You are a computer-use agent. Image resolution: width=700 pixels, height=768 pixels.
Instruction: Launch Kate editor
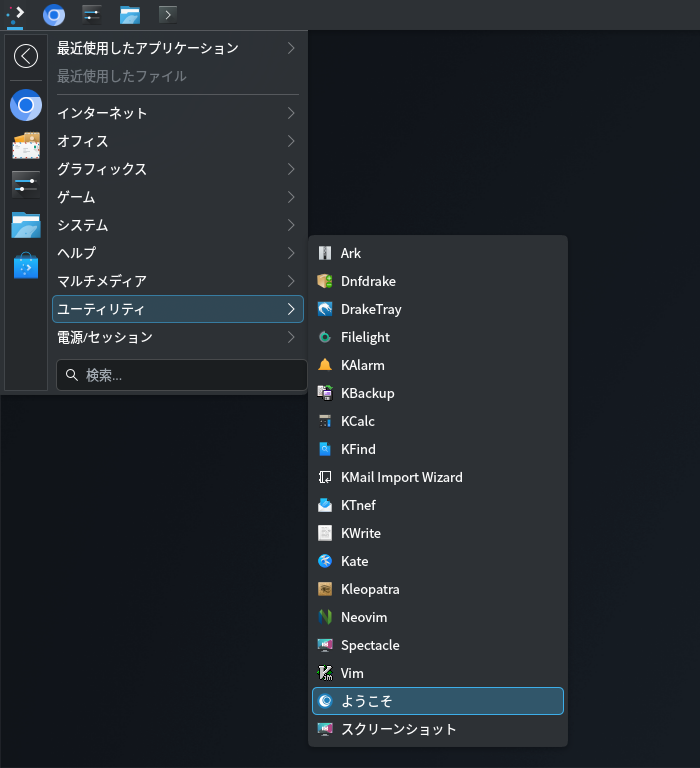[x=437, y=561]
